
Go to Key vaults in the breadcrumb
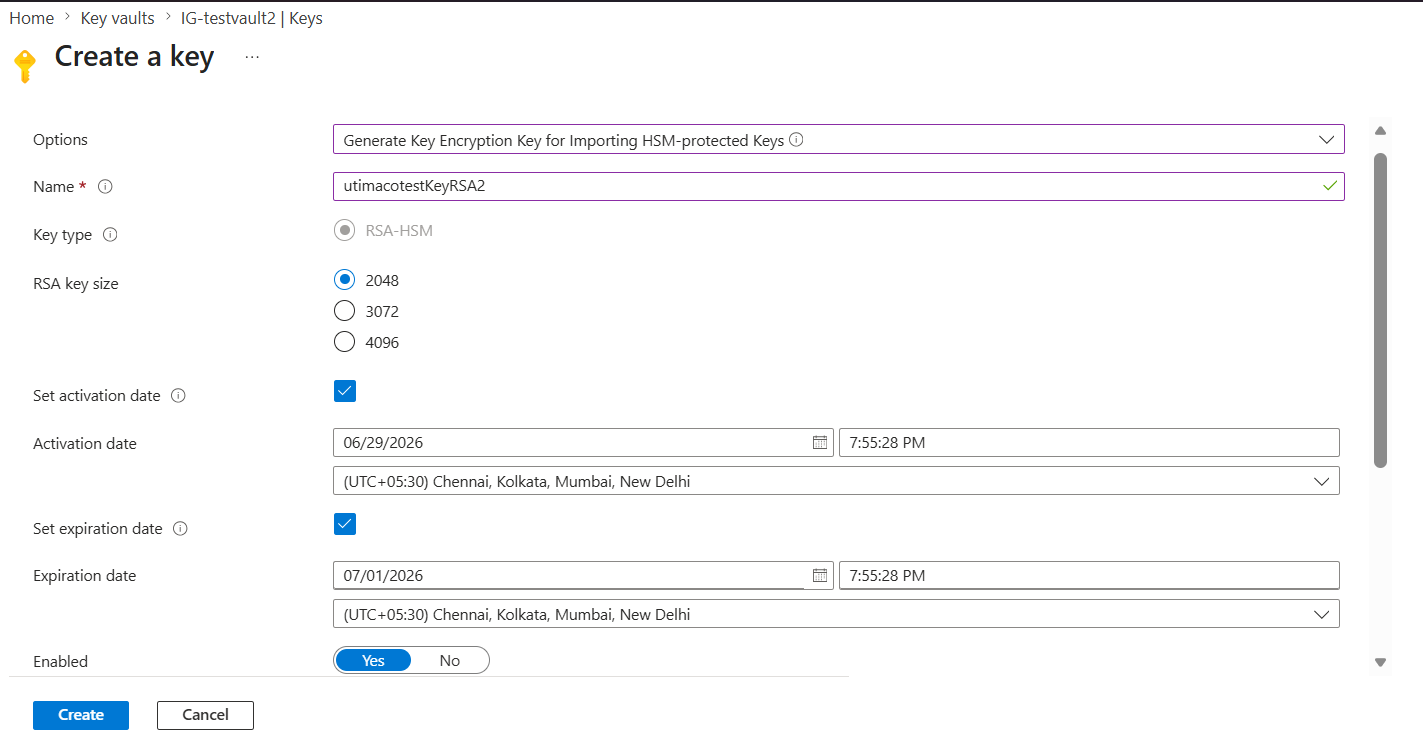118,18
